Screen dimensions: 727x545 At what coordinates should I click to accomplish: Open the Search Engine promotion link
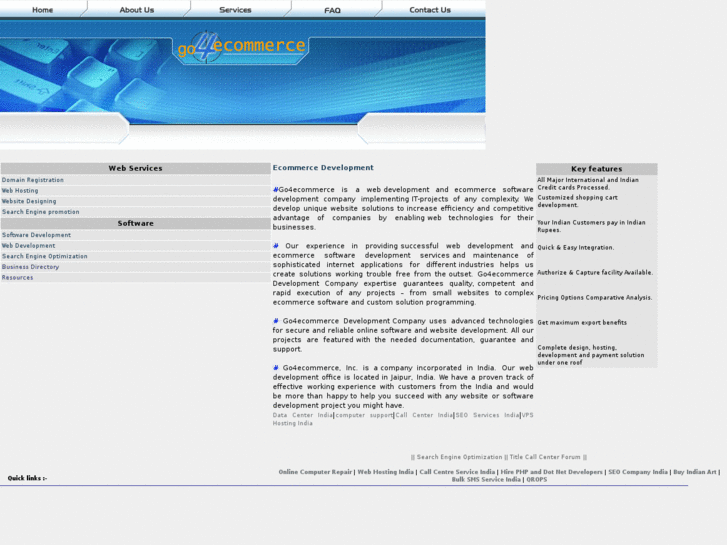point(40,212)
